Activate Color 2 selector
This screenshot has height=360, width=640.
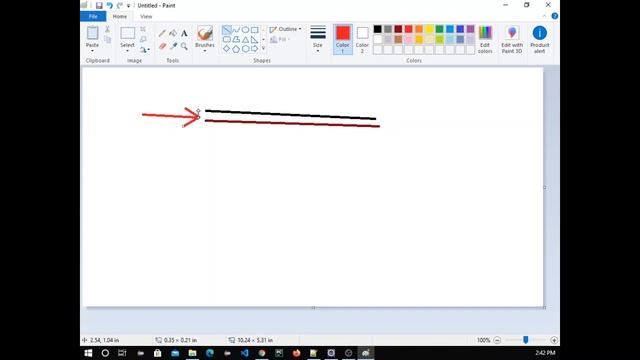point(362,39)
